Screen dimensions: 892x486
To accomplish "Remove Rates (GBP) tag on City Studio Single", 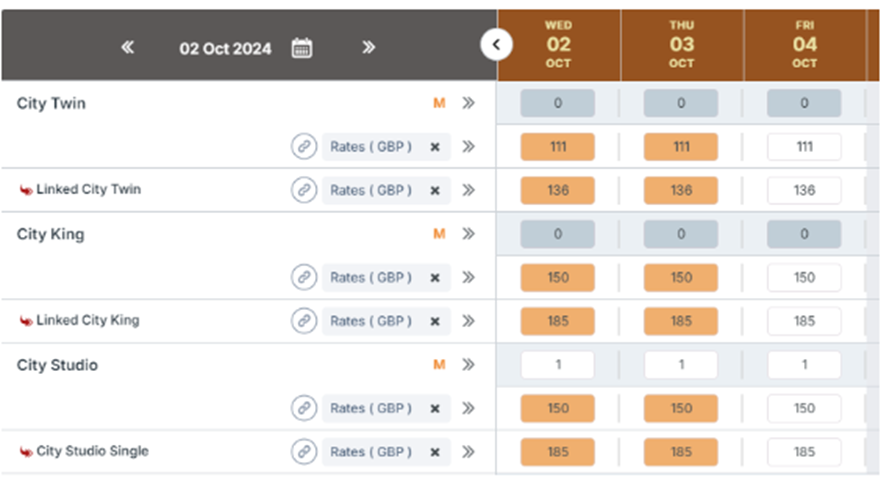I will (435, 452).
